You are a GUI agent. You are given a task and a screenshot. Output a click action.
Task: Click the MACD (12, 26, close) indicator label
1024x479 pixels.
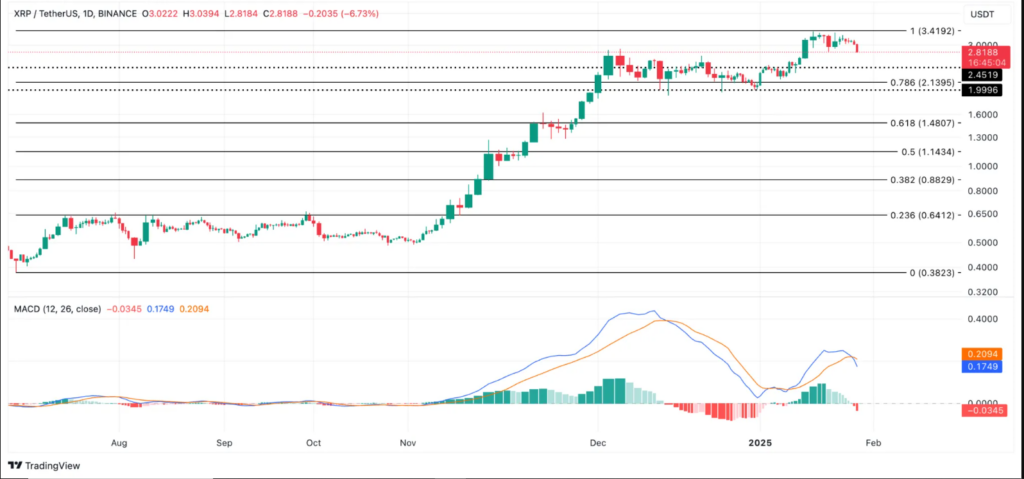(x=57, y=308)
